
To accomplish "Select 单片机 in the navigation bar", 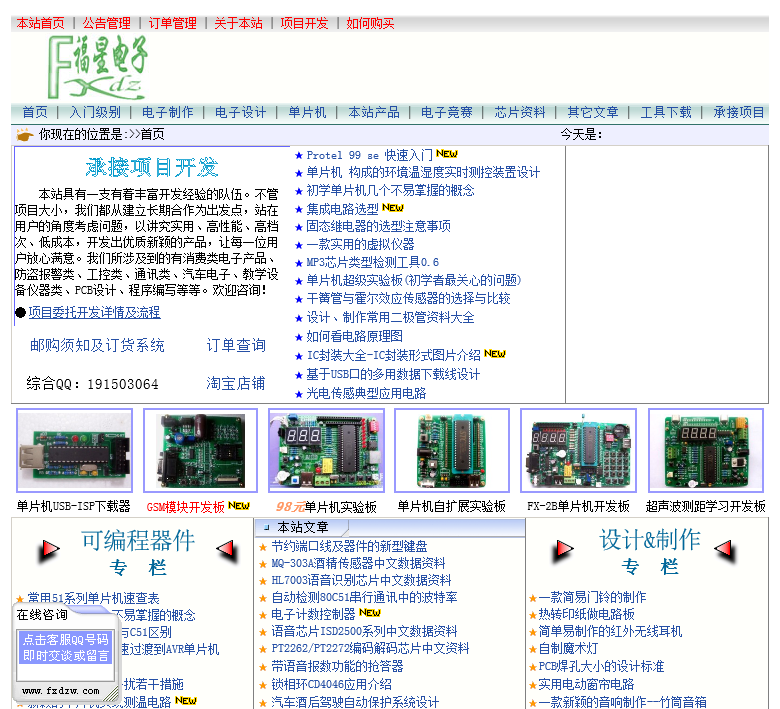I will (307, 112).
